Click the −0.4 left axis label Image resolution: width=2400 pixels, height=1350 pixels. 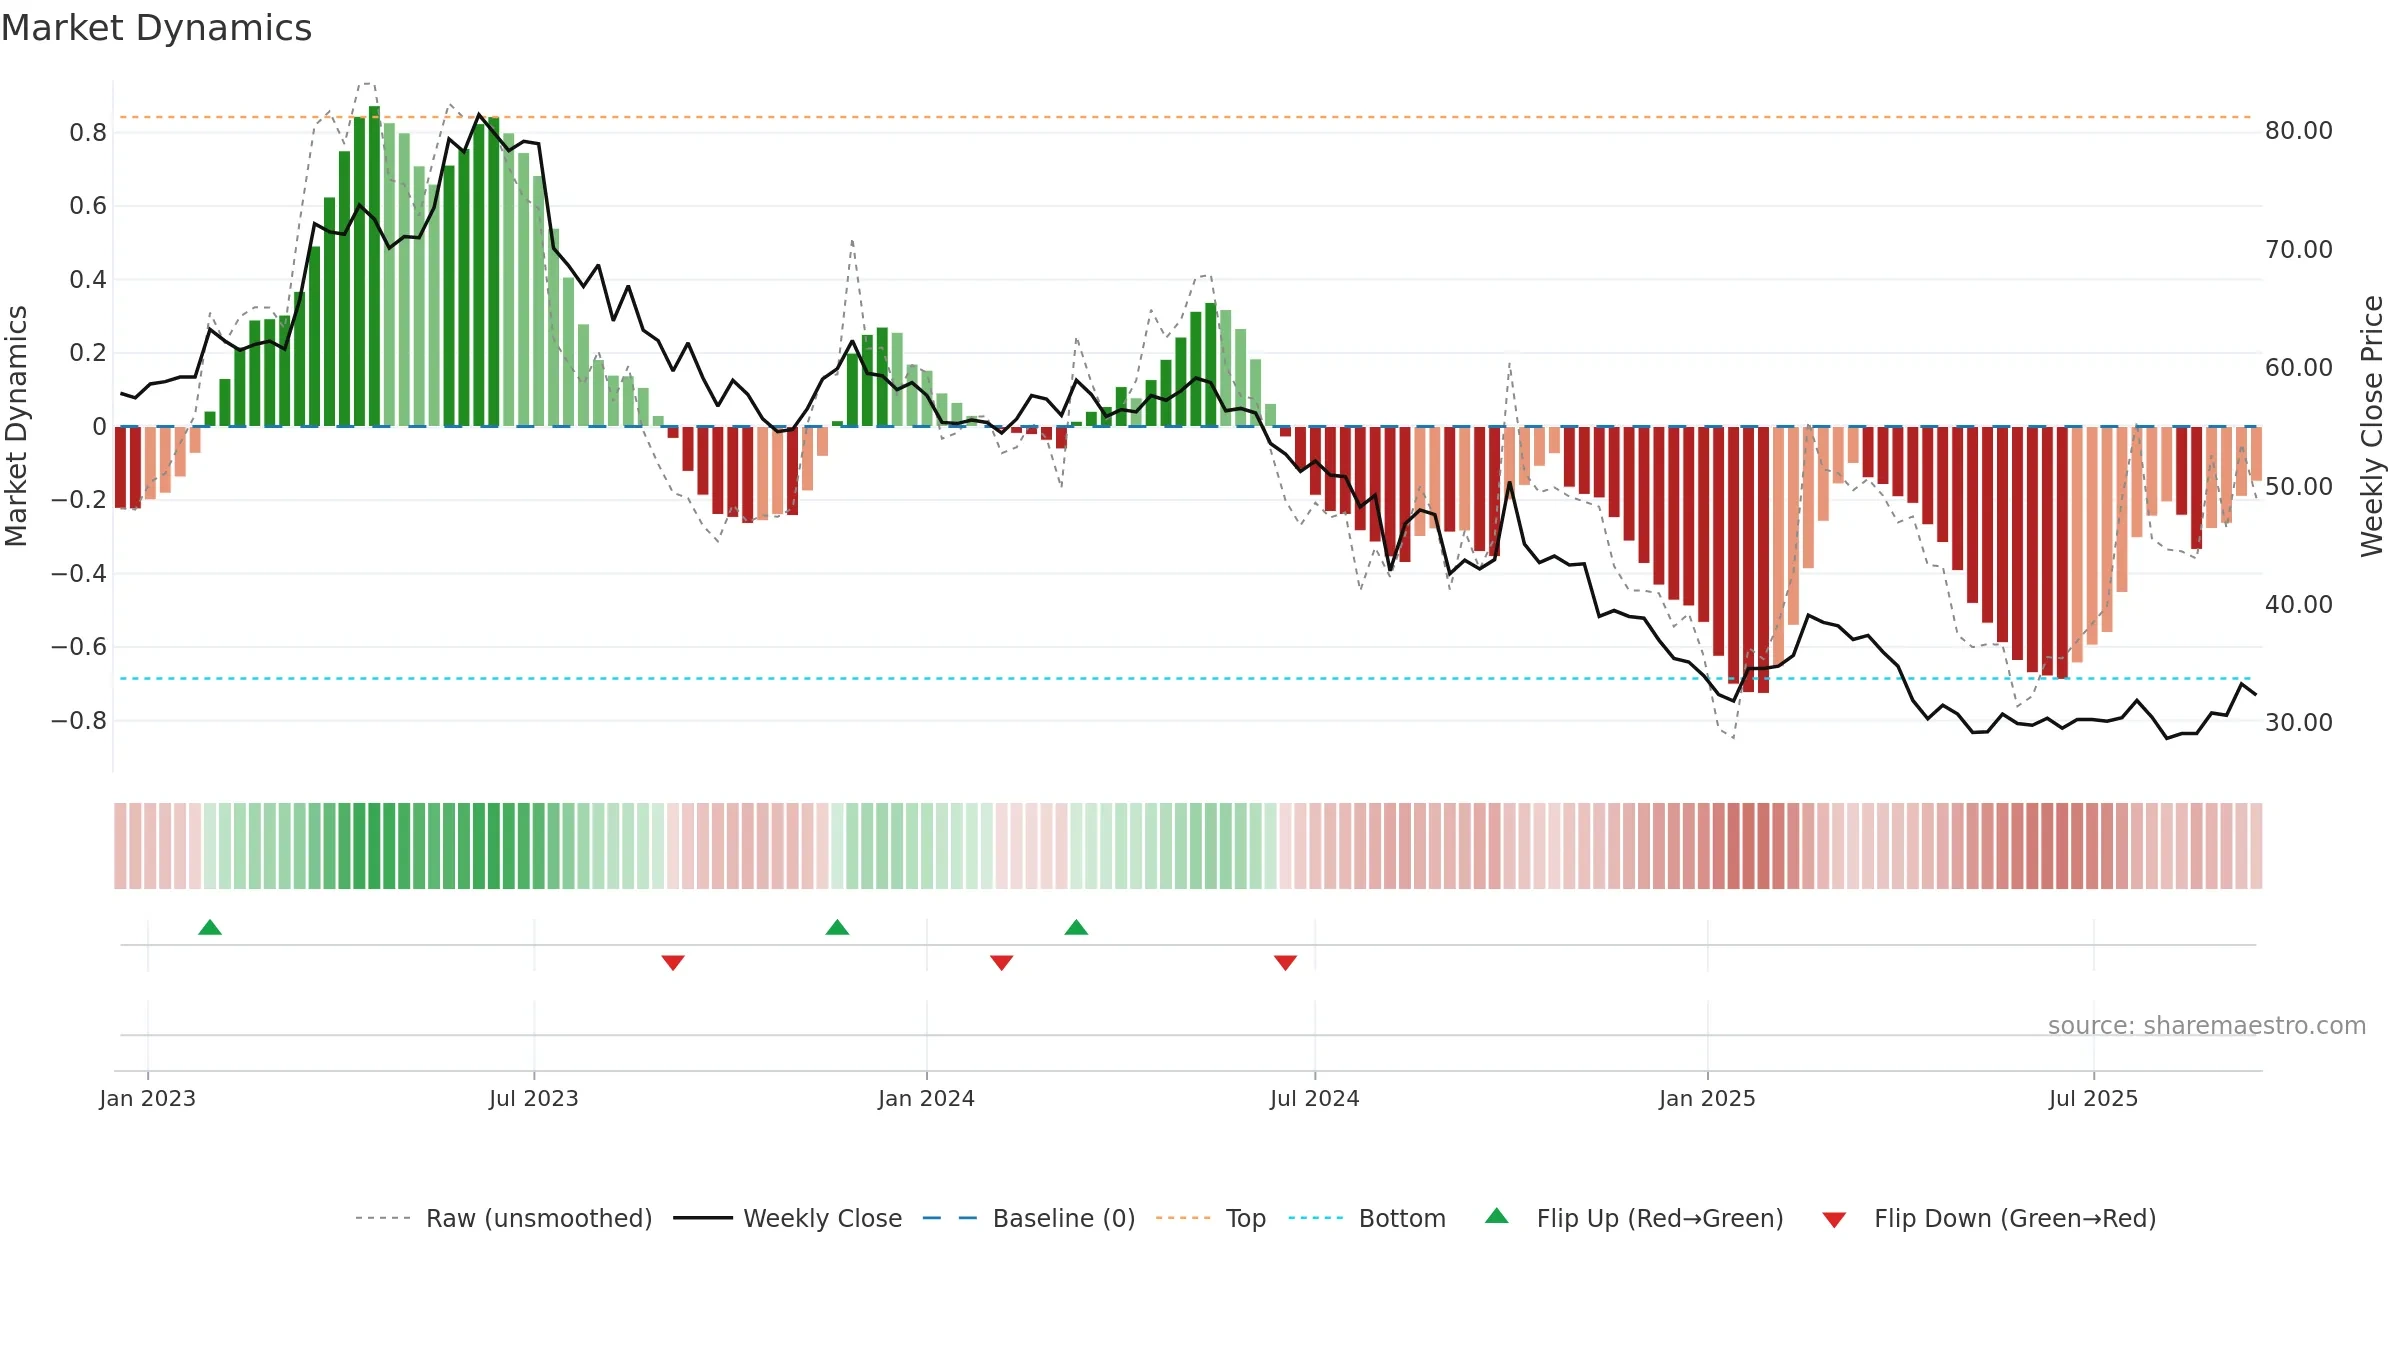[x=79, y=573]
